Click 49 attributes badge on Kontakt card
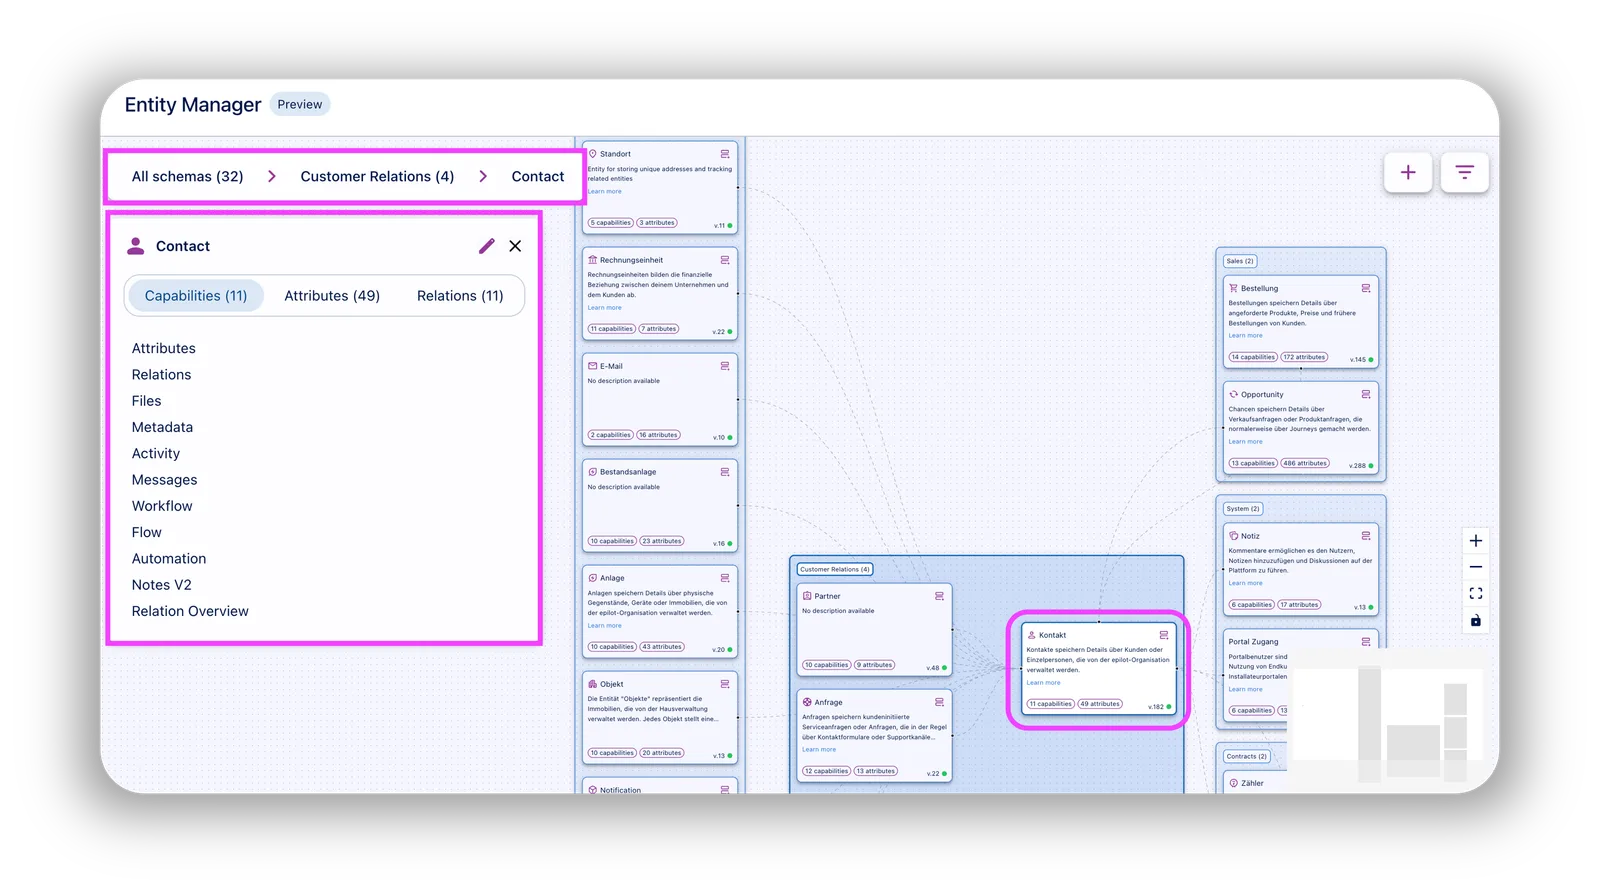 1100,704
